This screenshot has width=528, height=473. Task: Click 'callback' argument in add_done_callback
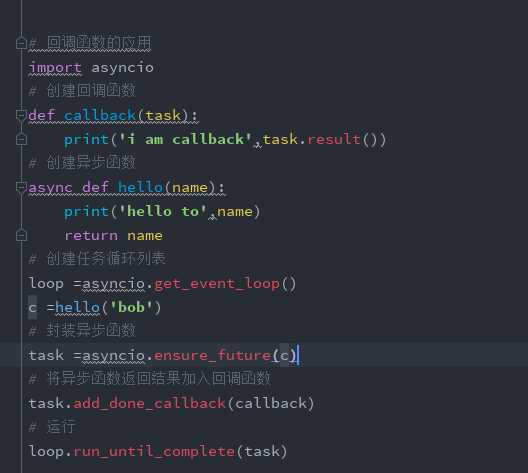[271, 403]
